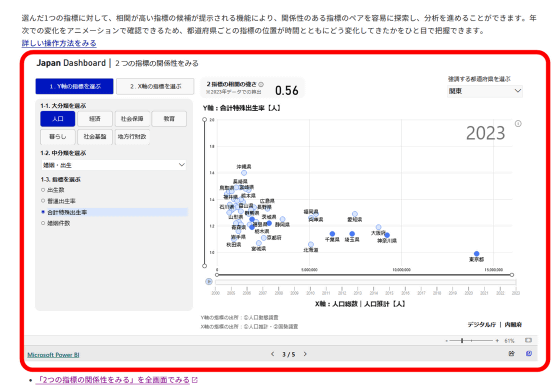
Task: Click the correlation strength help icon
Action: click(261, 84)
